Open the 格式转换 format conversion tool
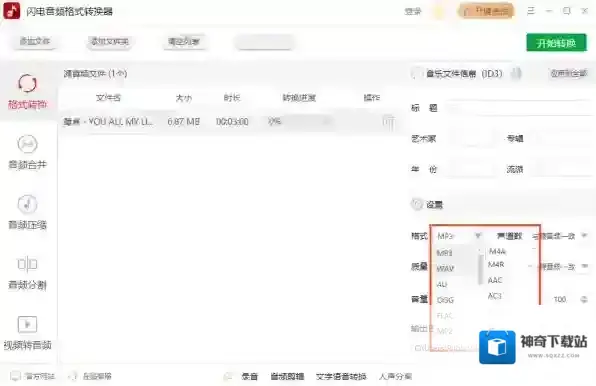The width and height of the screenshot is (596, 386). 27,91
